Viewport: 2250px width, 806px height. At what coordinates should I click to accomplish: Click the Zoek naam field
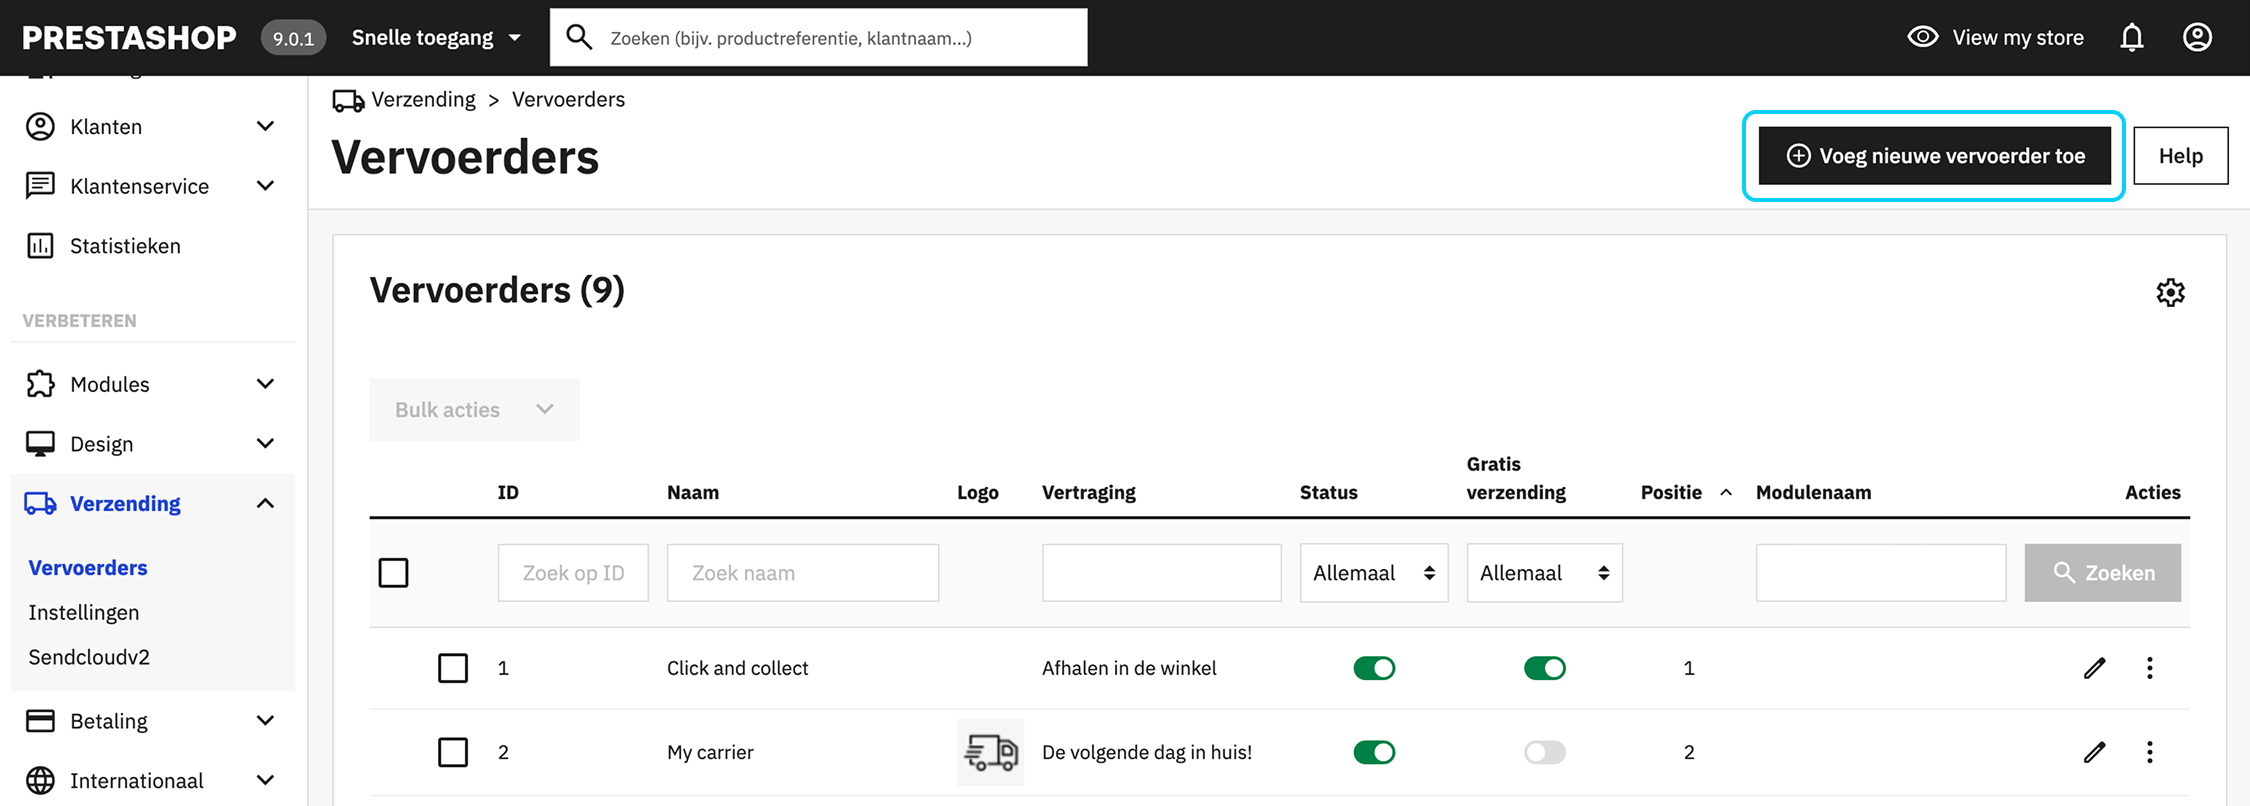[803, 572]
